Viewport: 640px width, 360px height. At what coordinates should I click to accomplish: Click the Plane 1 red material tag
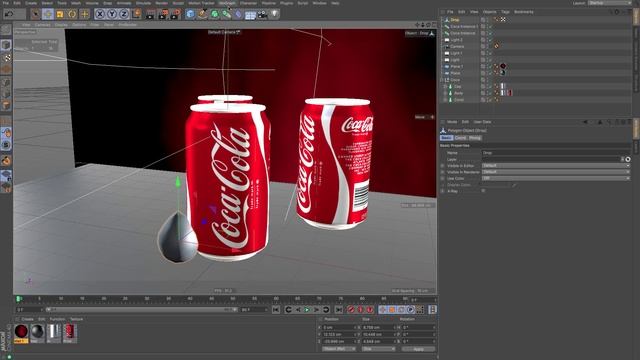(503, 66)
